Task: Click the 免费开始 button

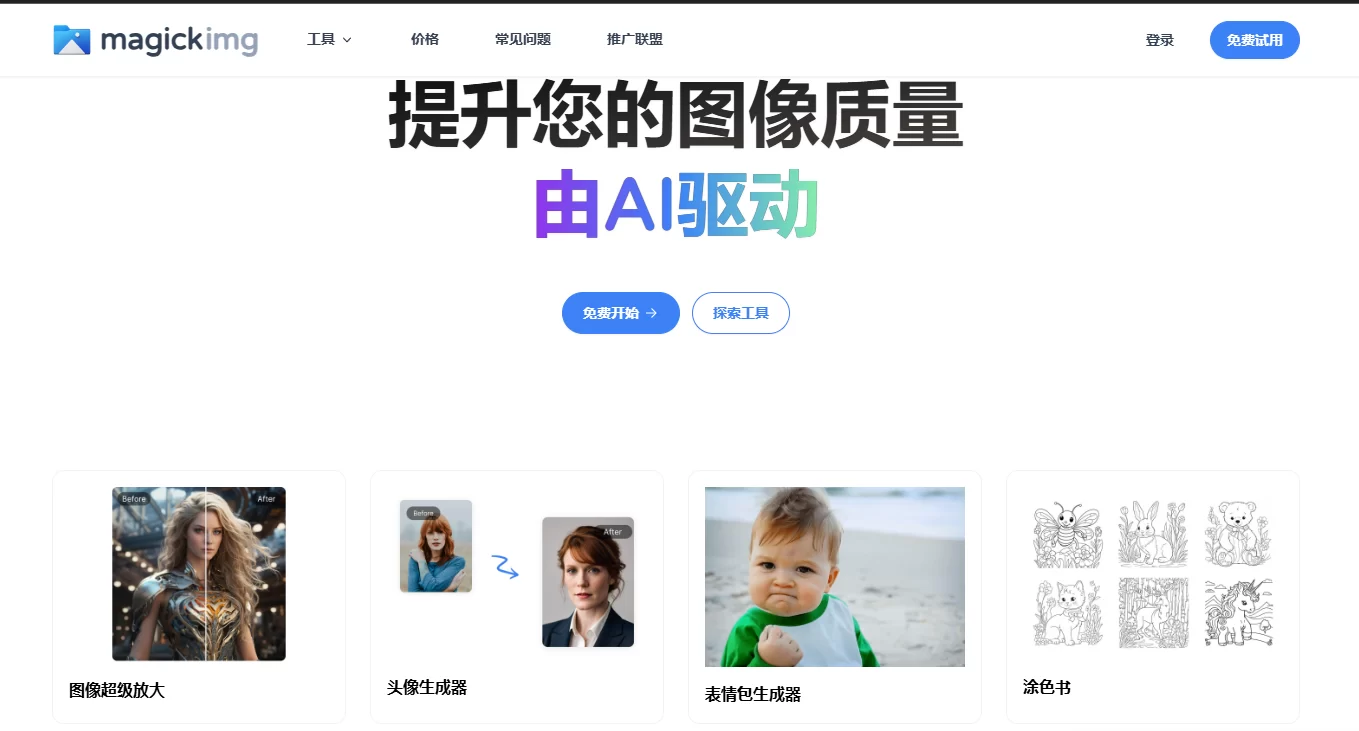Action: [621, 313]
